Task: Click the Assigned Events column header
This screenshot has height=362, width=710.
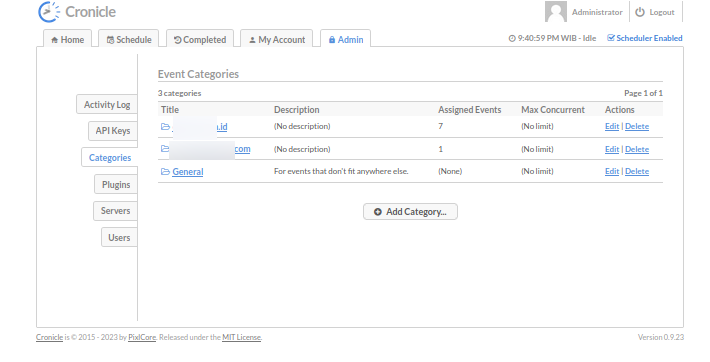Action: pos(470,110)
